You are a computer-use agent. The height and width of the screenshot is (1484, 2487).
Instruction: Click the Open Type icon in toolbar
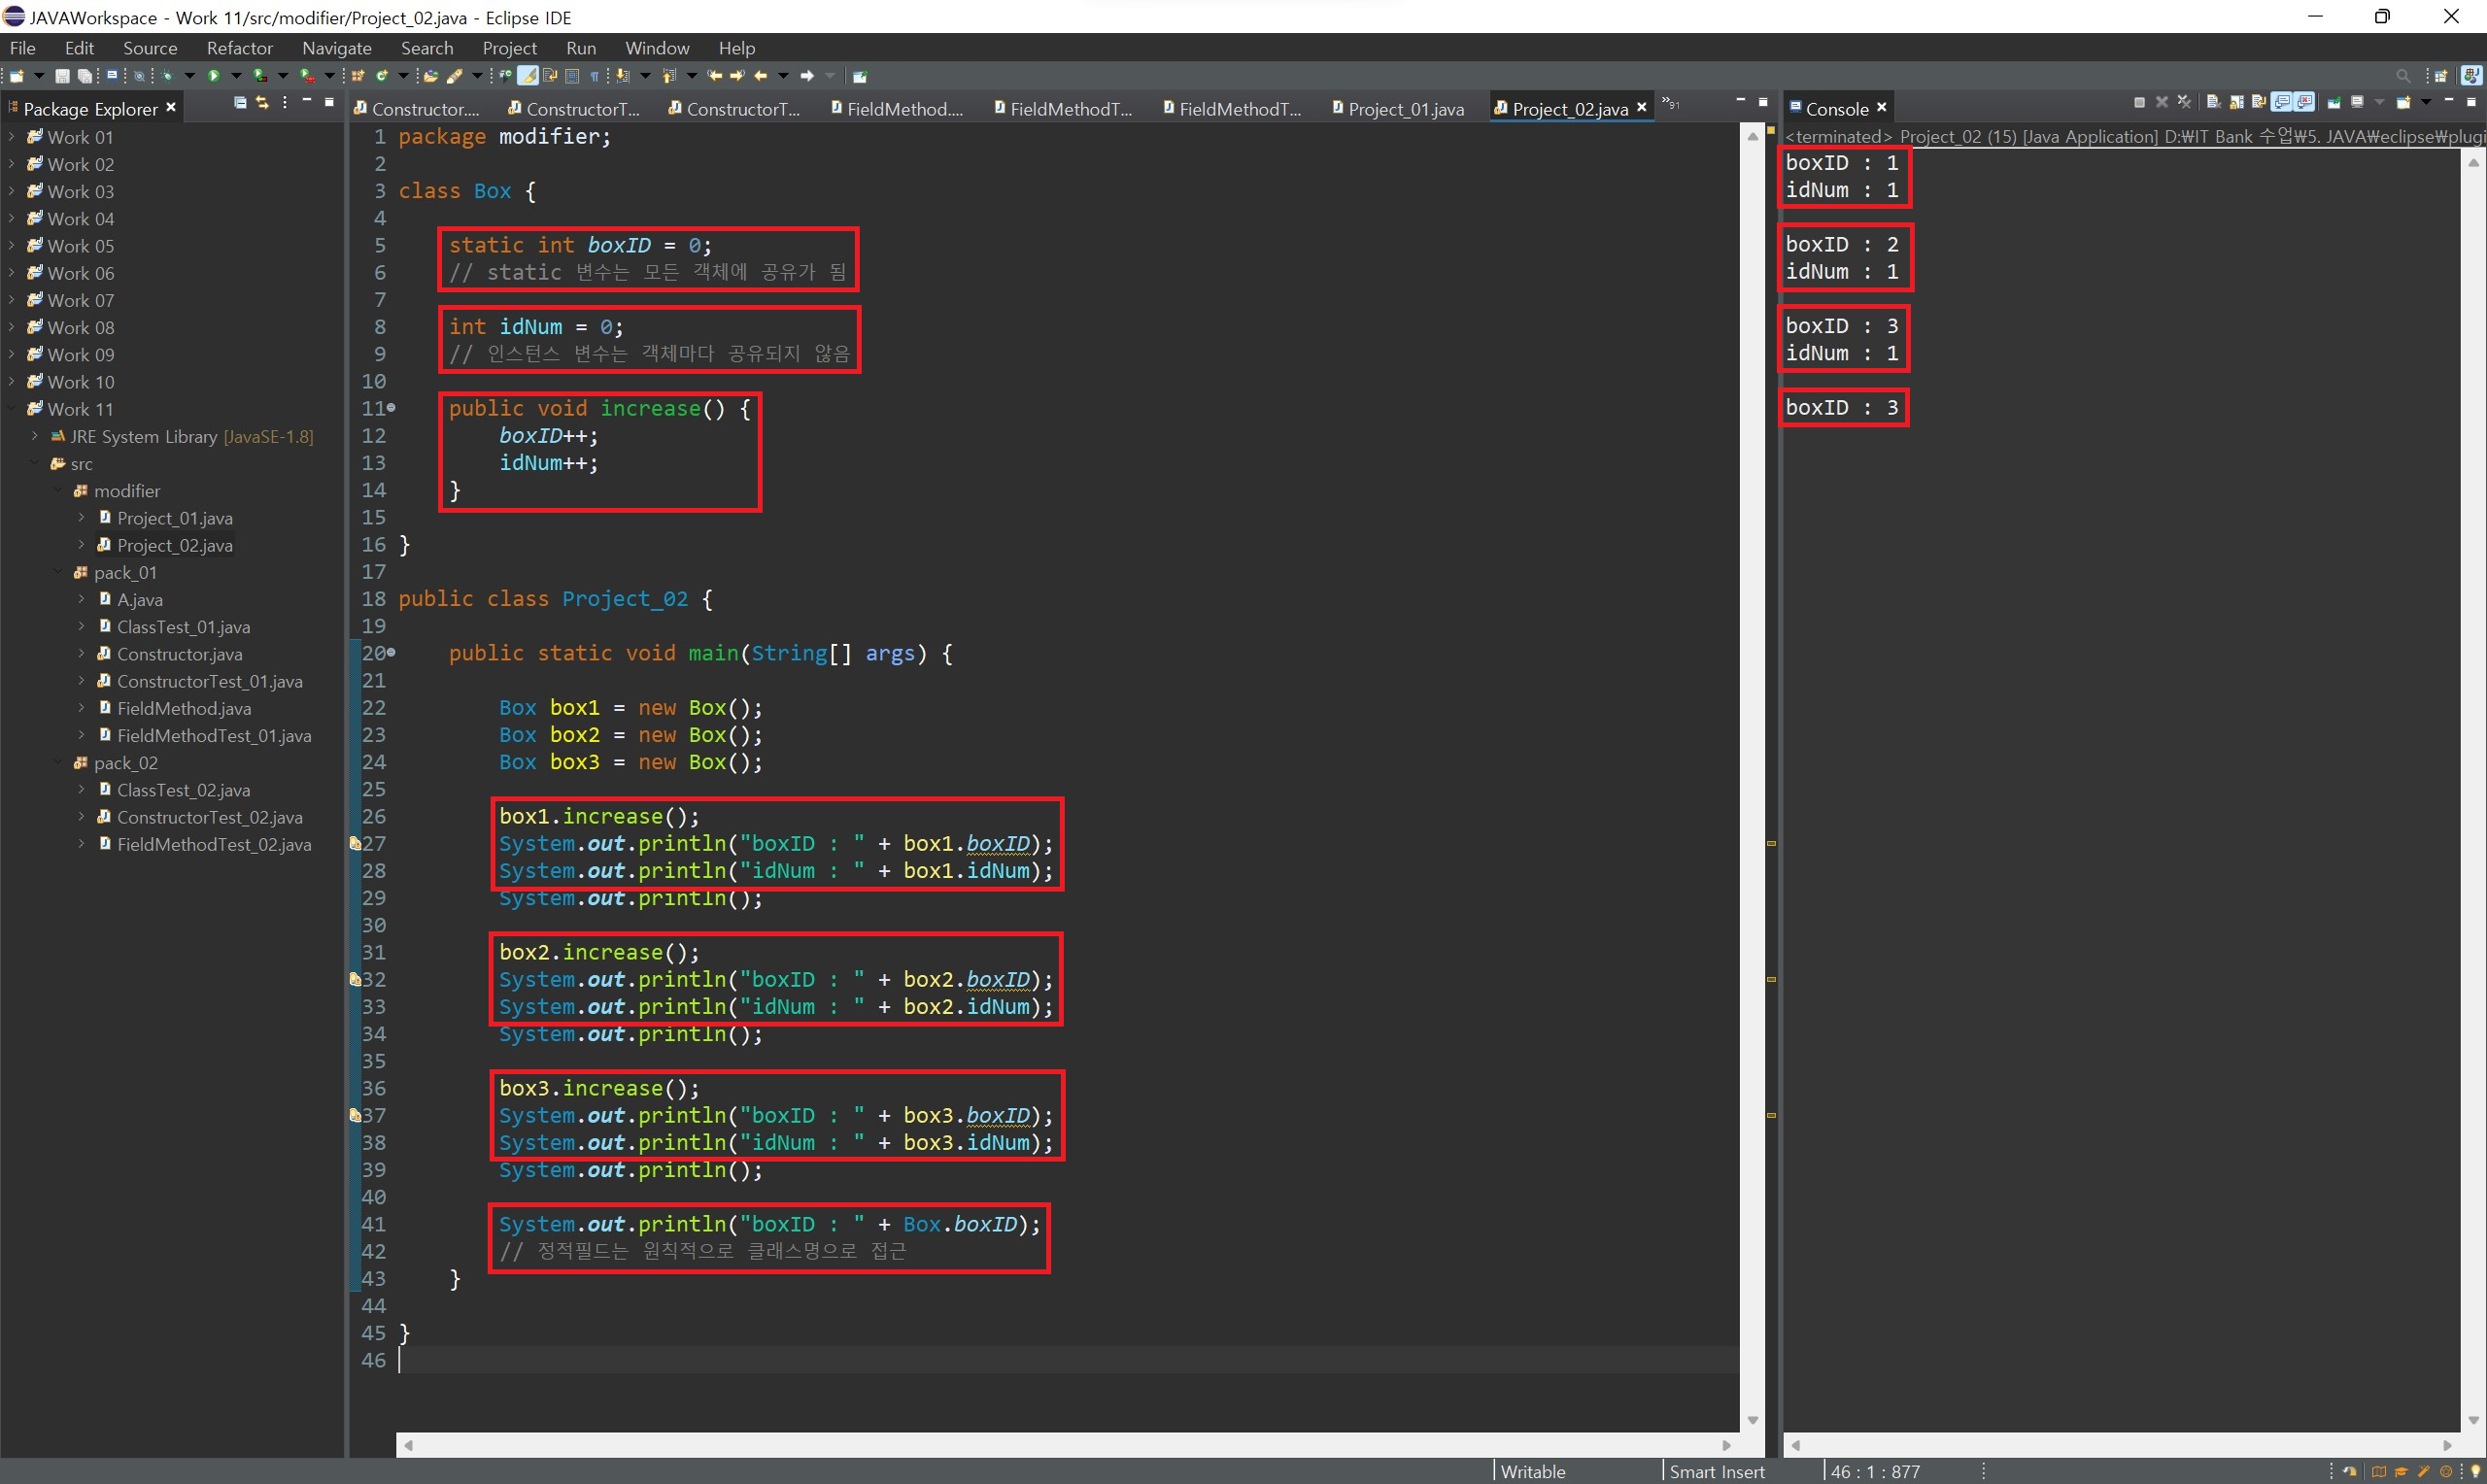click(431, 76)
